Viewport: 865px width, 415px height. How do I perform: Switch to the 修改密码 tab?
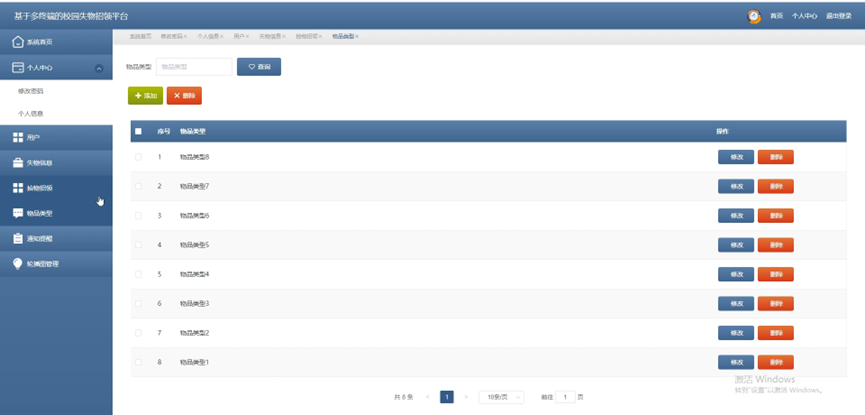[171, 36]
